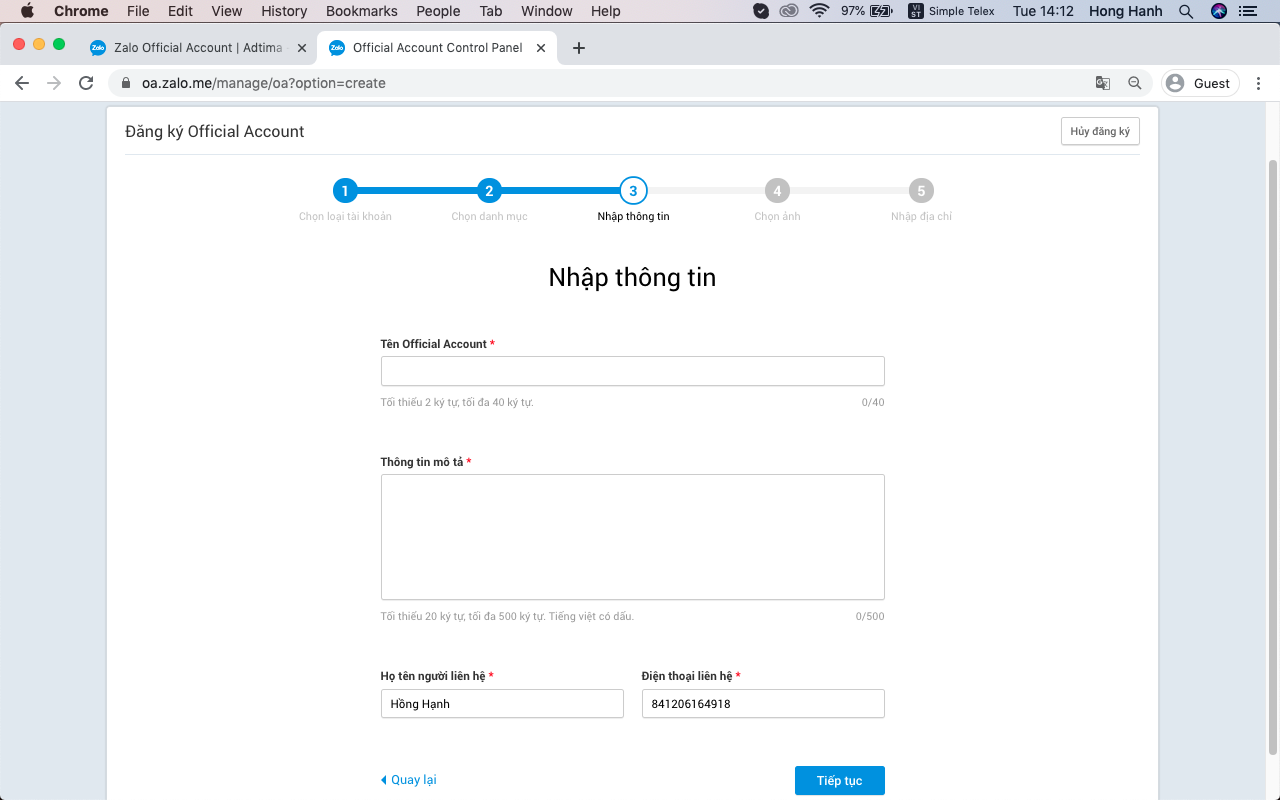Open the Tab menu
The image size is (1280, 800).
(491, 11)
